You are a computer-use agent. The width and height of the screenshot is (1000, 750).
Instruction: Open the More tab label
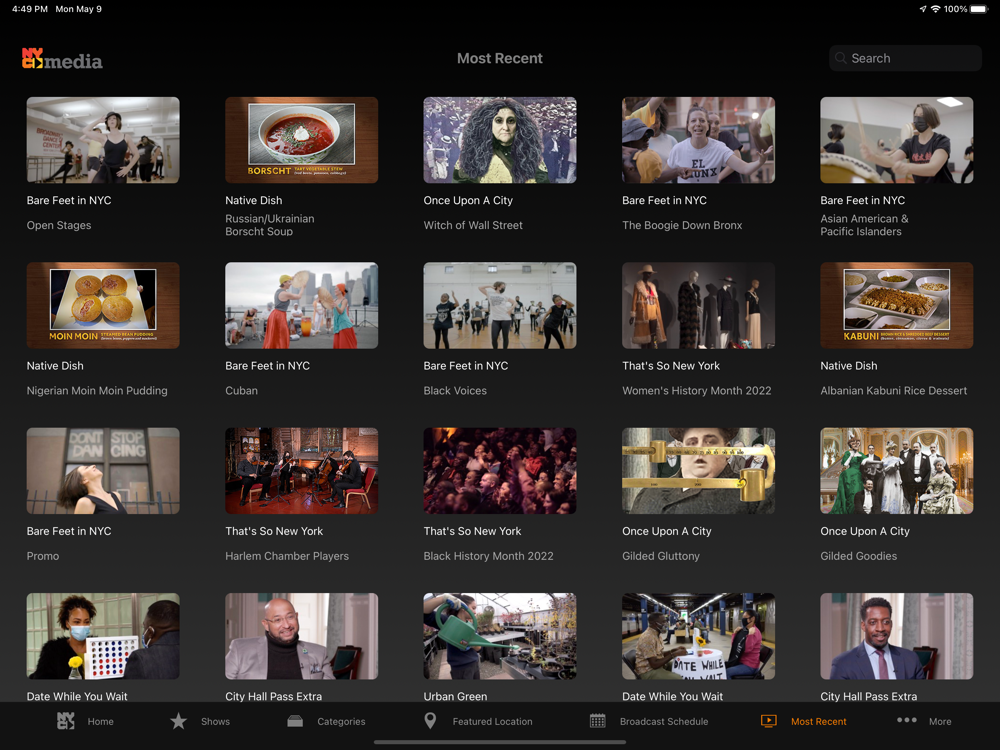click(940, 721)
